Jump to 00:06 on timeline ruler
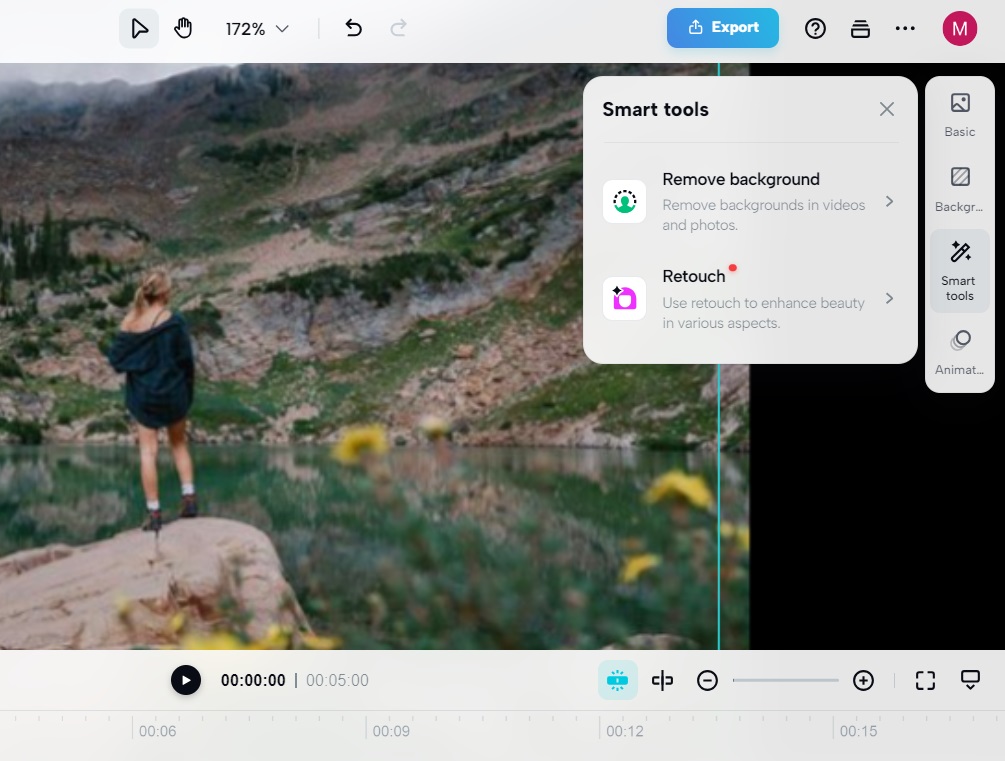The width and height of the screenshot is (1005, 761). tap(157, 731)
